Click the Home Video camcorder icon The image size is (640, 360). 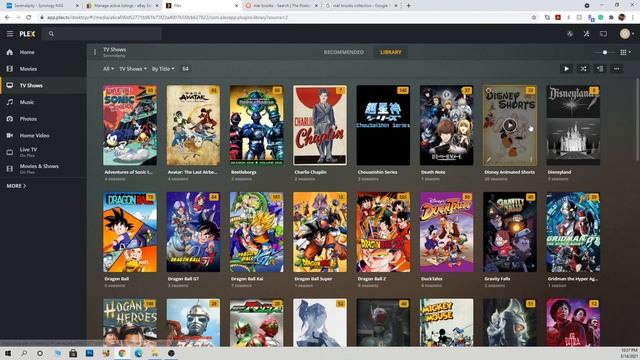10,136
